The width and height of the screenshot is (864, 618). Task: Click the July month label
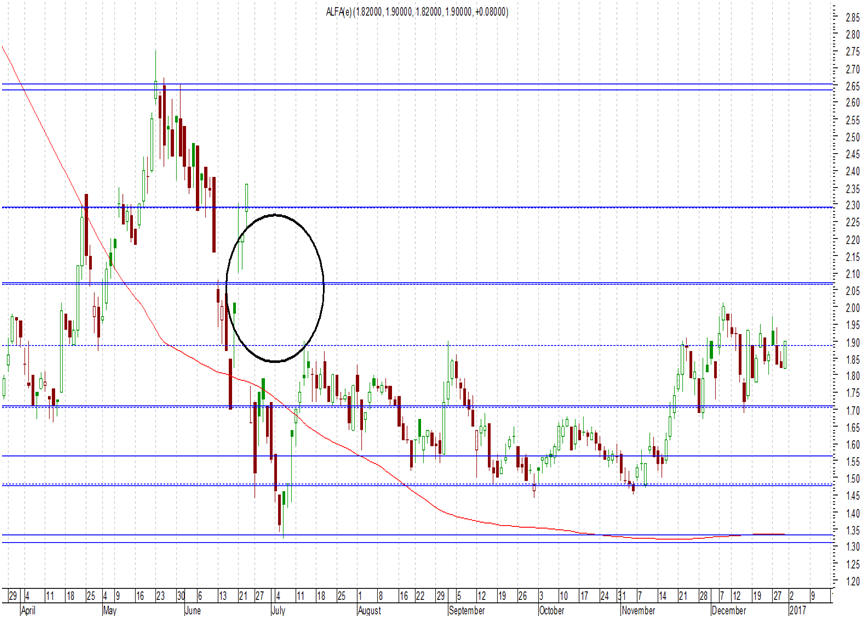point(278,610)
